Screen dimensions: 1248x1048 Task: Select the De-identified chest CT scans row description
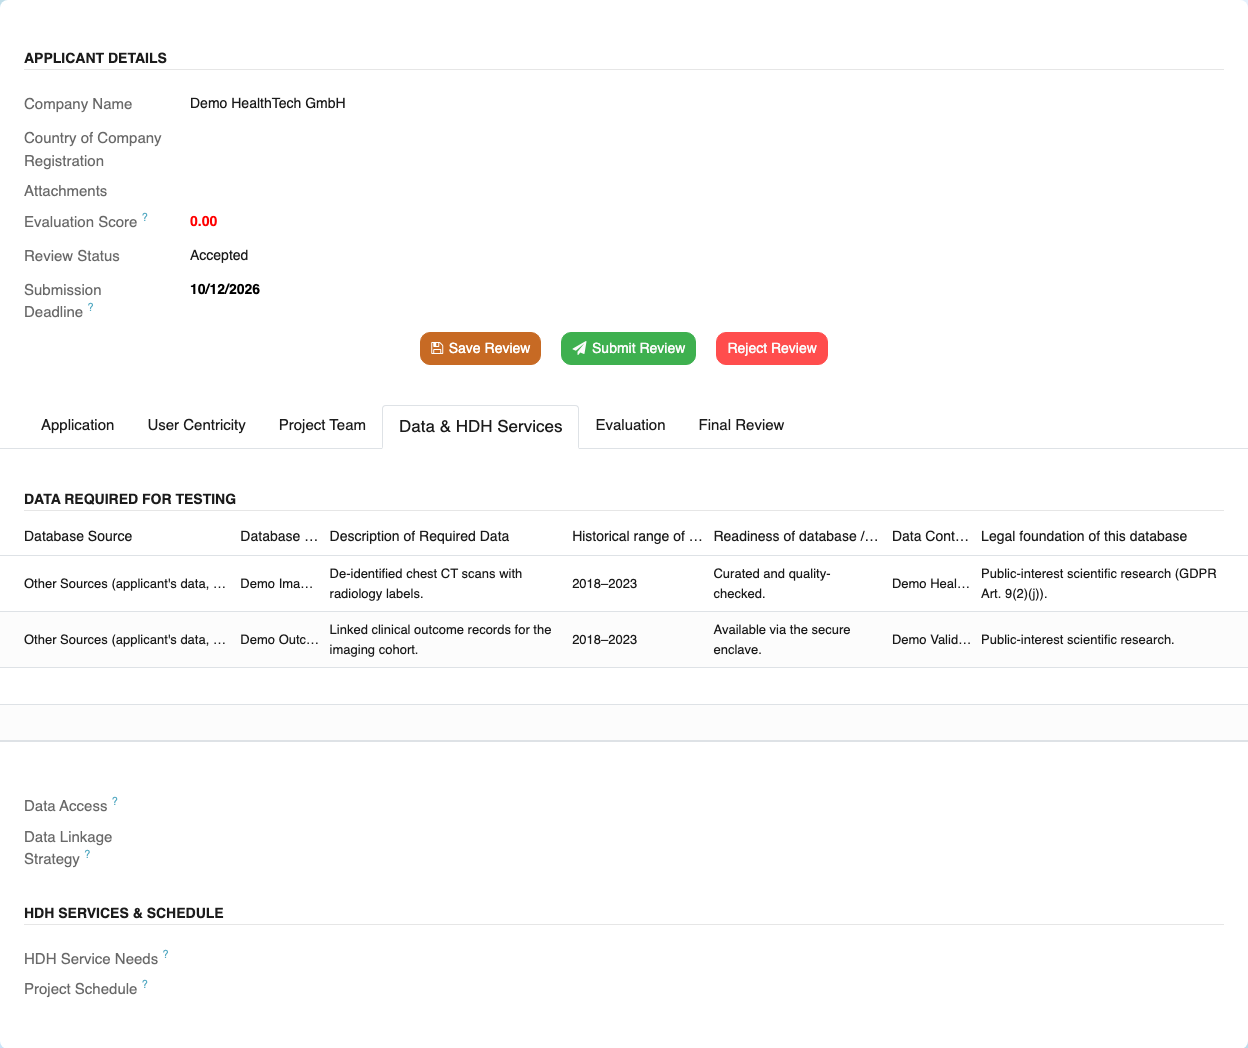[426, 583]
